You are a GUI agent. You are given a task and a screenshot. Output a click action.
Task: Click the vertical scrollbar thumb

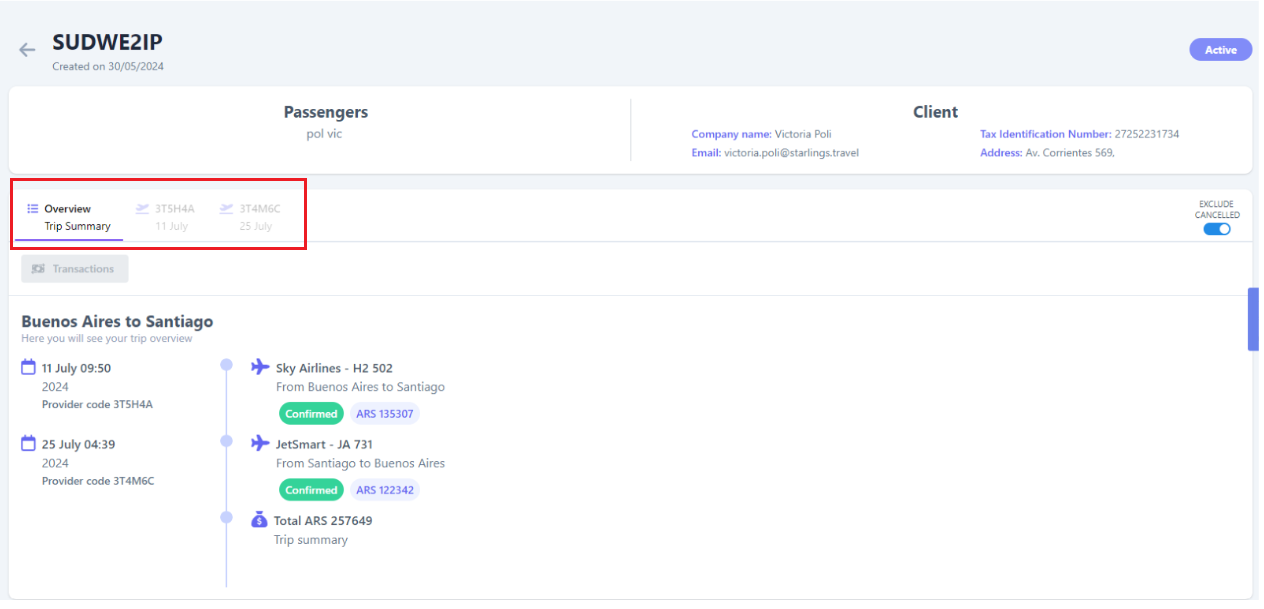(1253, 319)
